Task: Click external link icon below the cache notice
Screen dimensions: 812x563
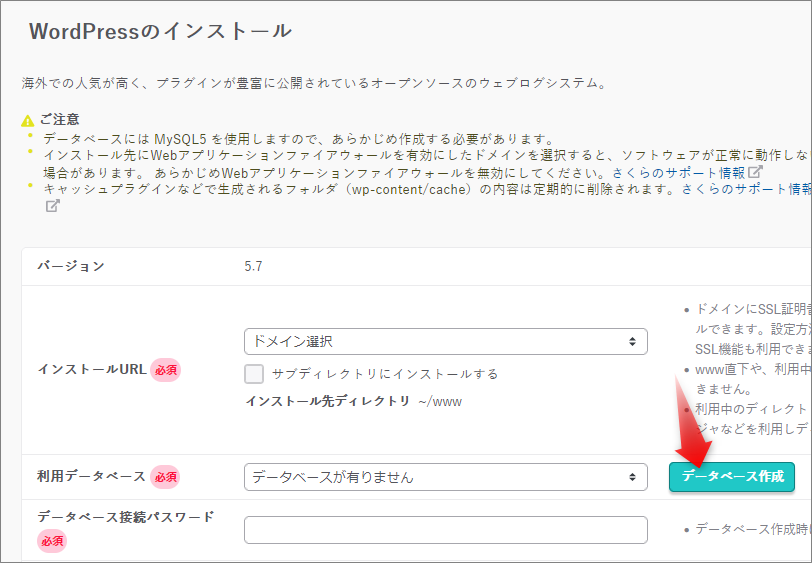Action: tap(51, 206)
